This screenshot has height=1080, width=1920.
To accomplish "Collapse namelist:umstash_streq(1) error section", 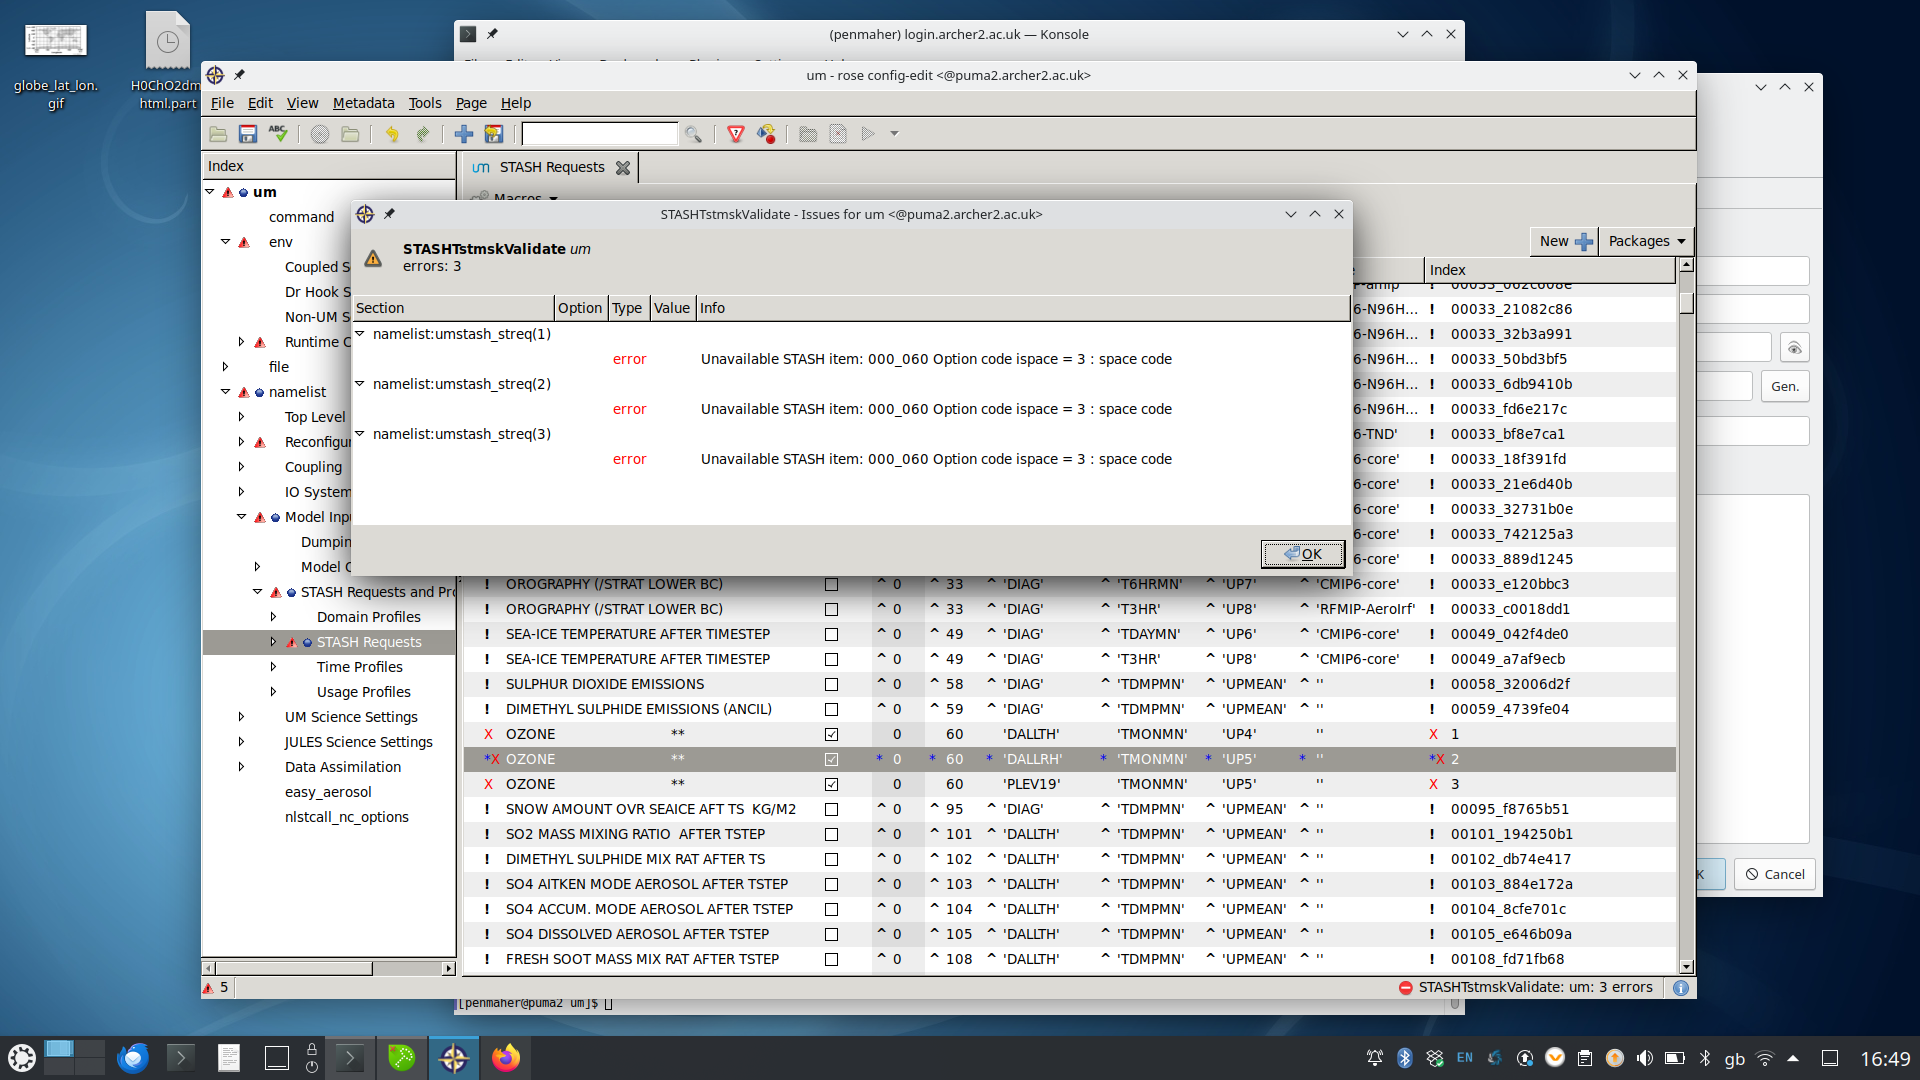I will pyautogui.click(x=360, y=334).
